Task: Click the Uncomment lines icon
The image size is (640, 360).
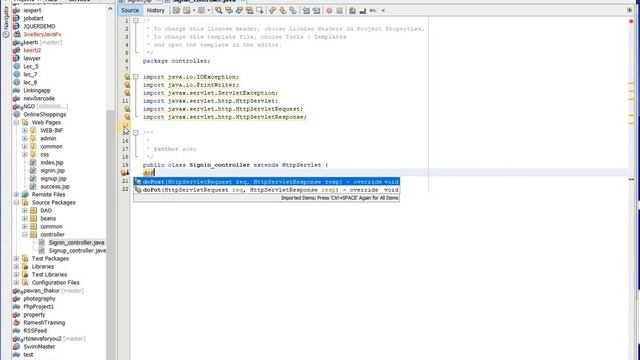Action: (x=362, y=11)
